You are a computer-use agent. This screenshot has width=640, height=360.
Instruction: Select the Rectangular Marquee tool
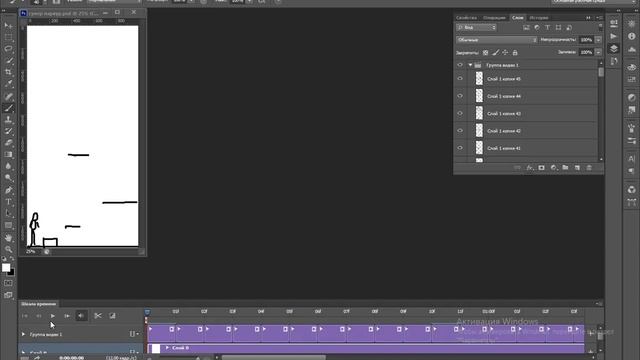click(x=8, y=37)
